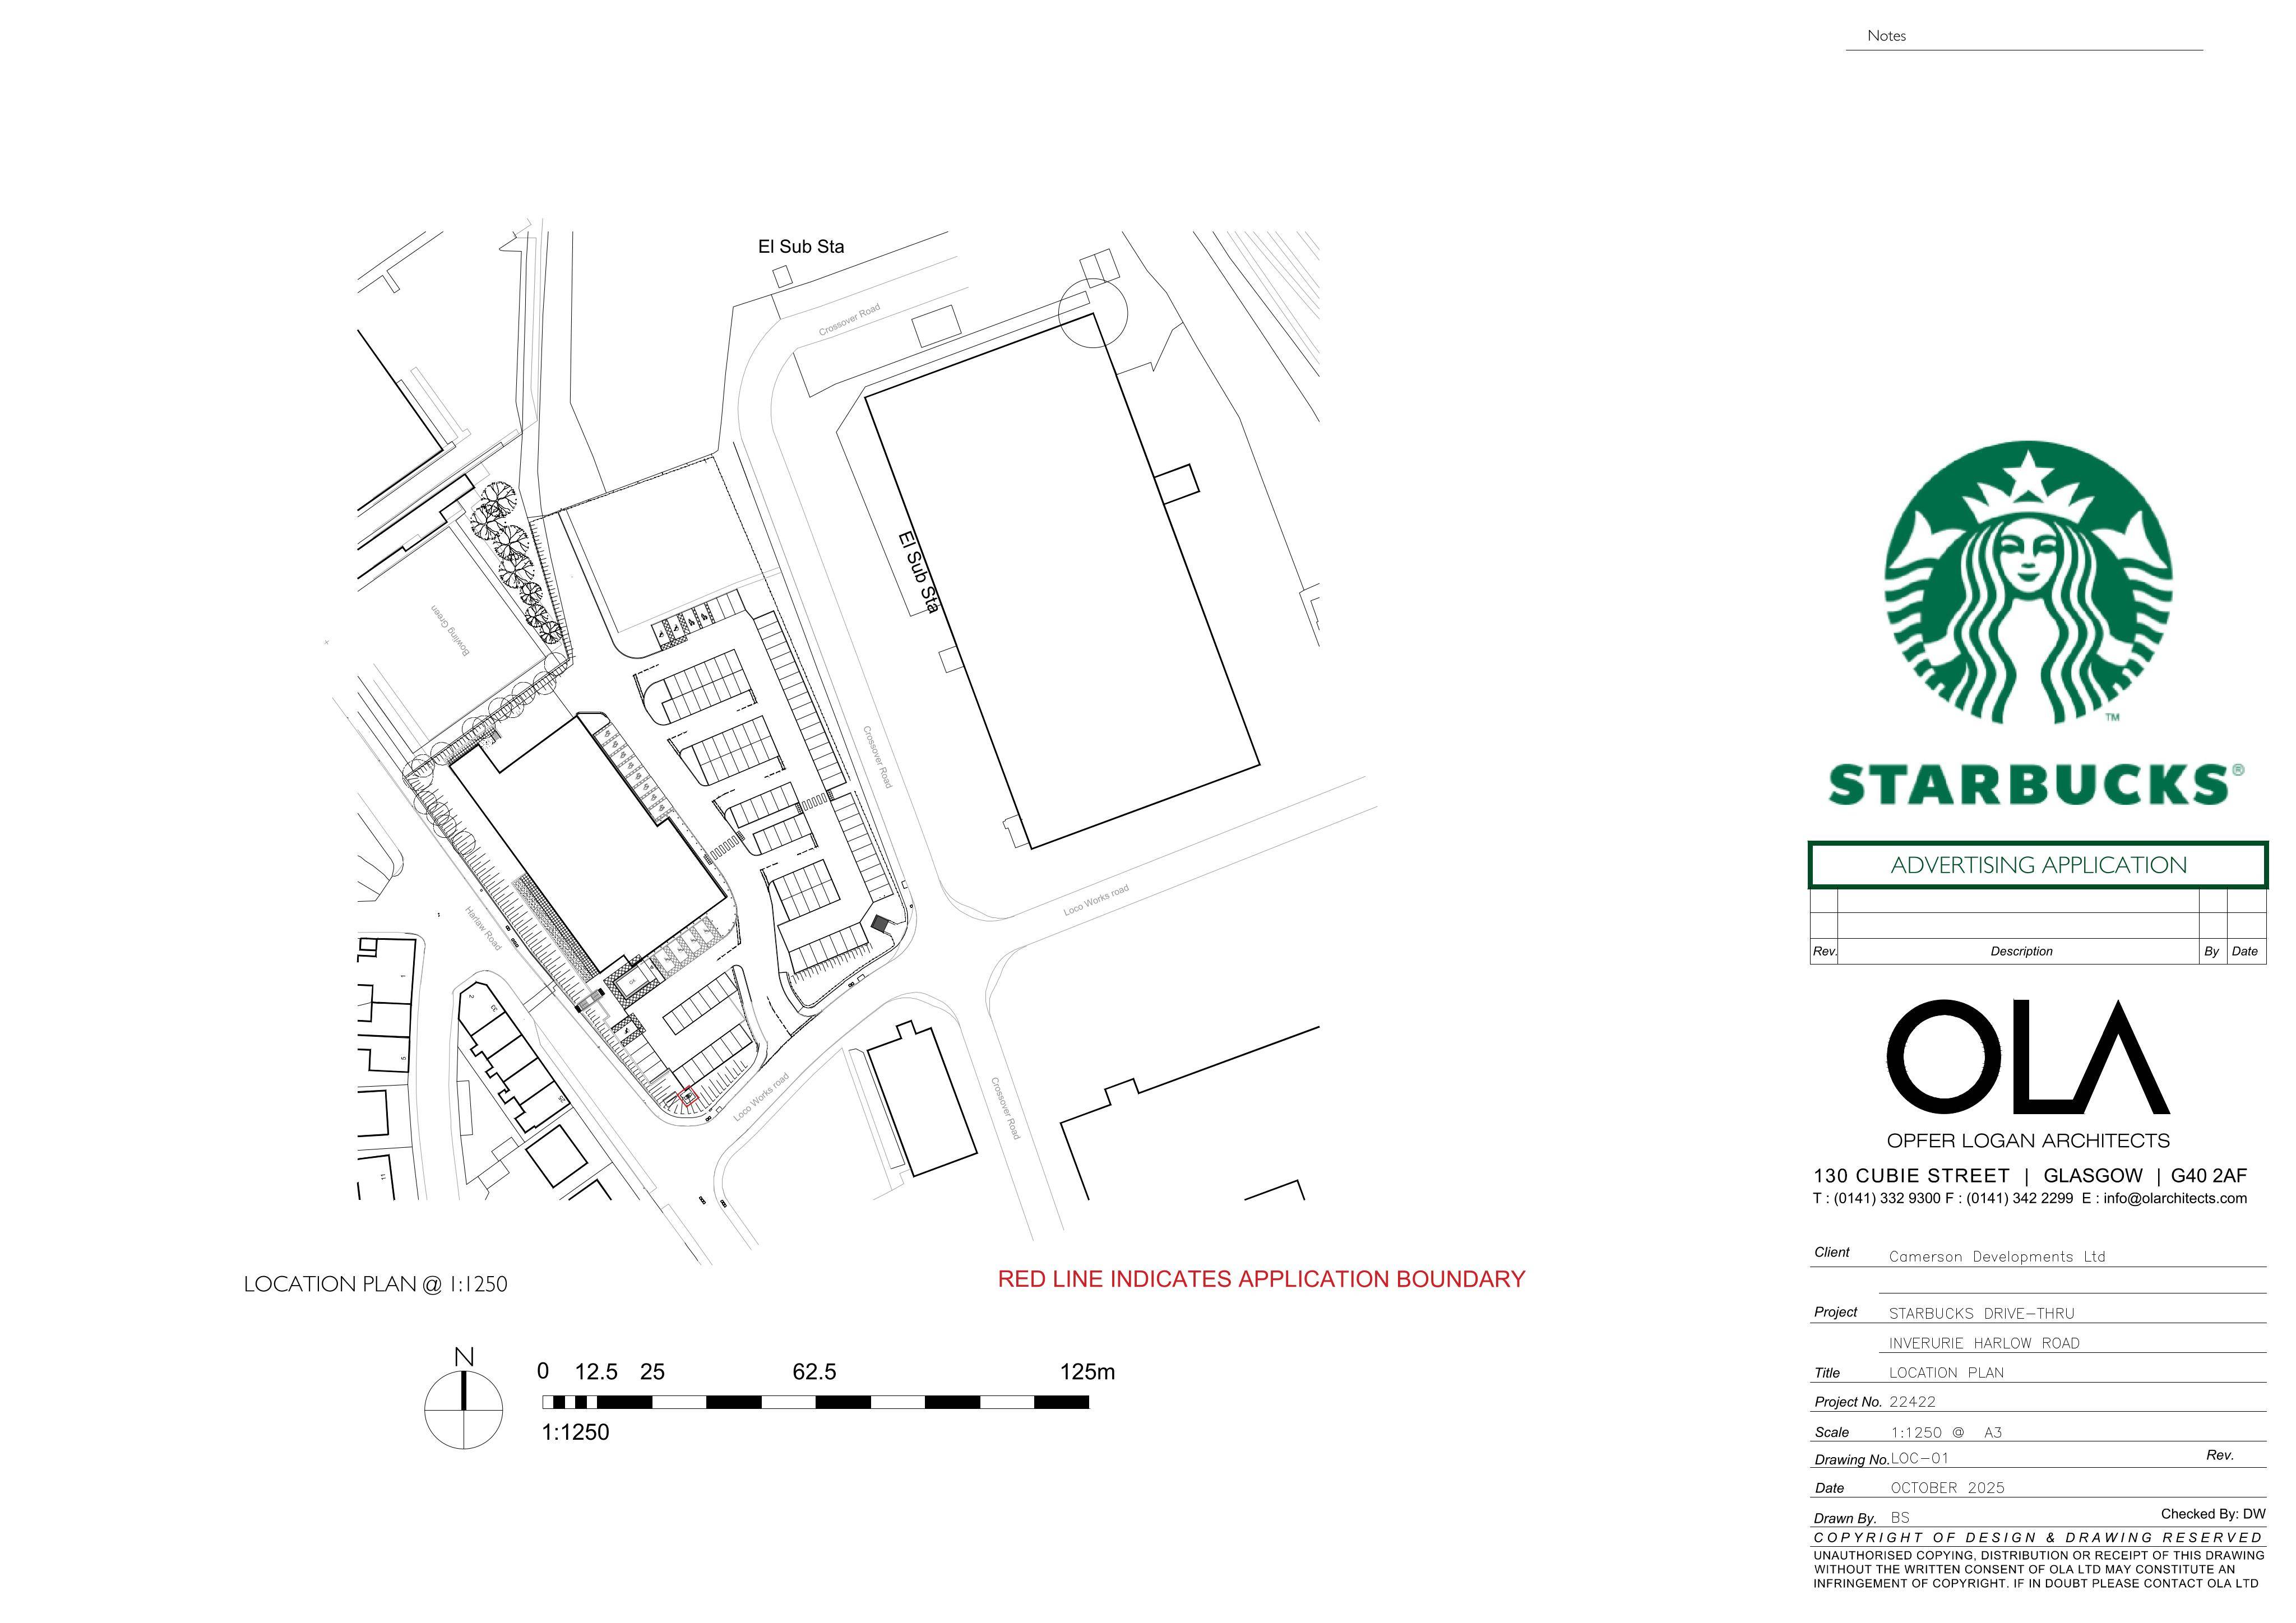Click the 'Drawing No.' field label

(1851, 1460)
